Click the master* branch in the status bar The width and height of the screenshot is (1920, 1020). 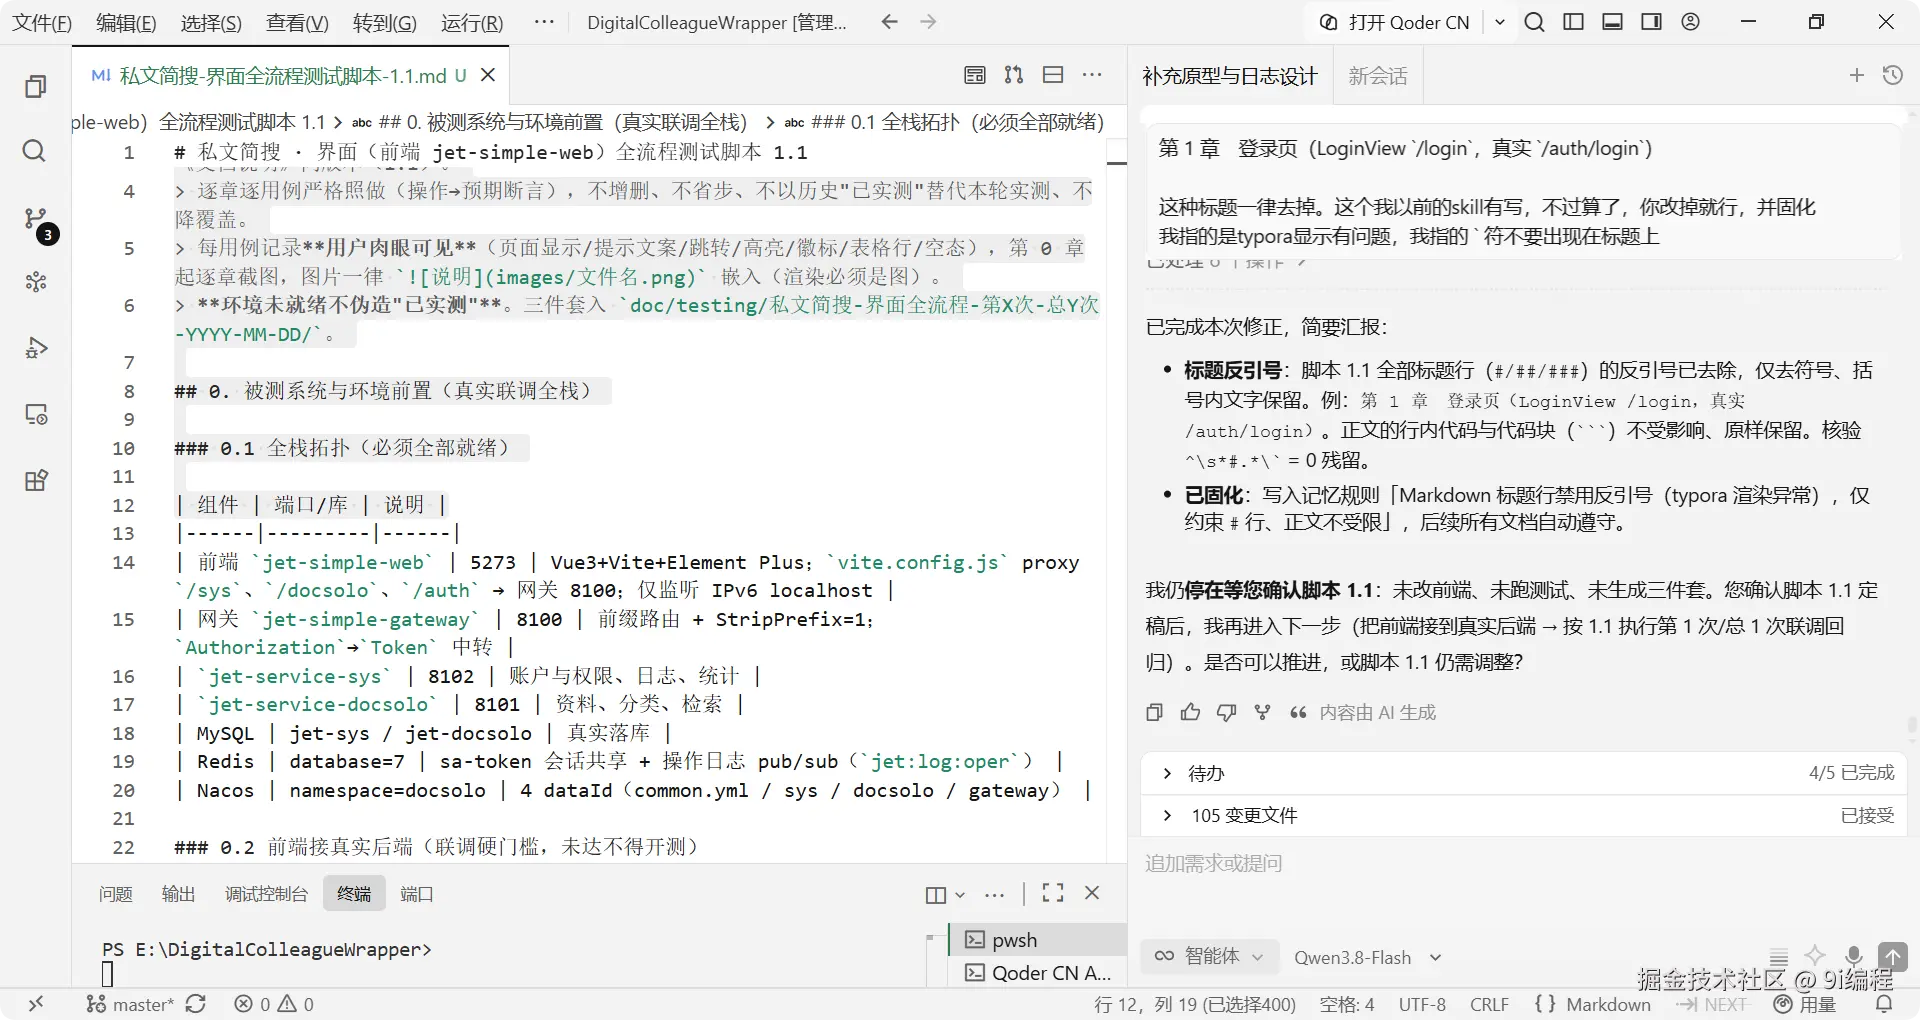130,1004
